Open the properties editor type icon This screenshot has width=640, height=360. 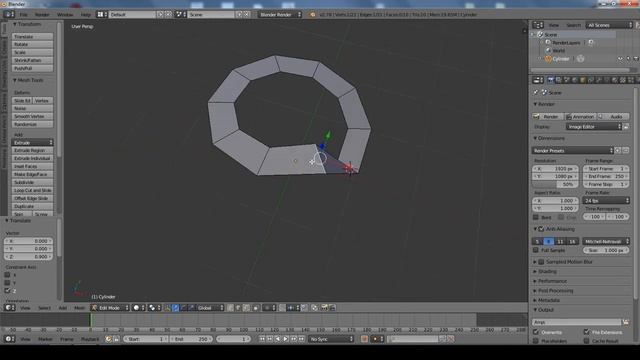(x=538, y=80)
